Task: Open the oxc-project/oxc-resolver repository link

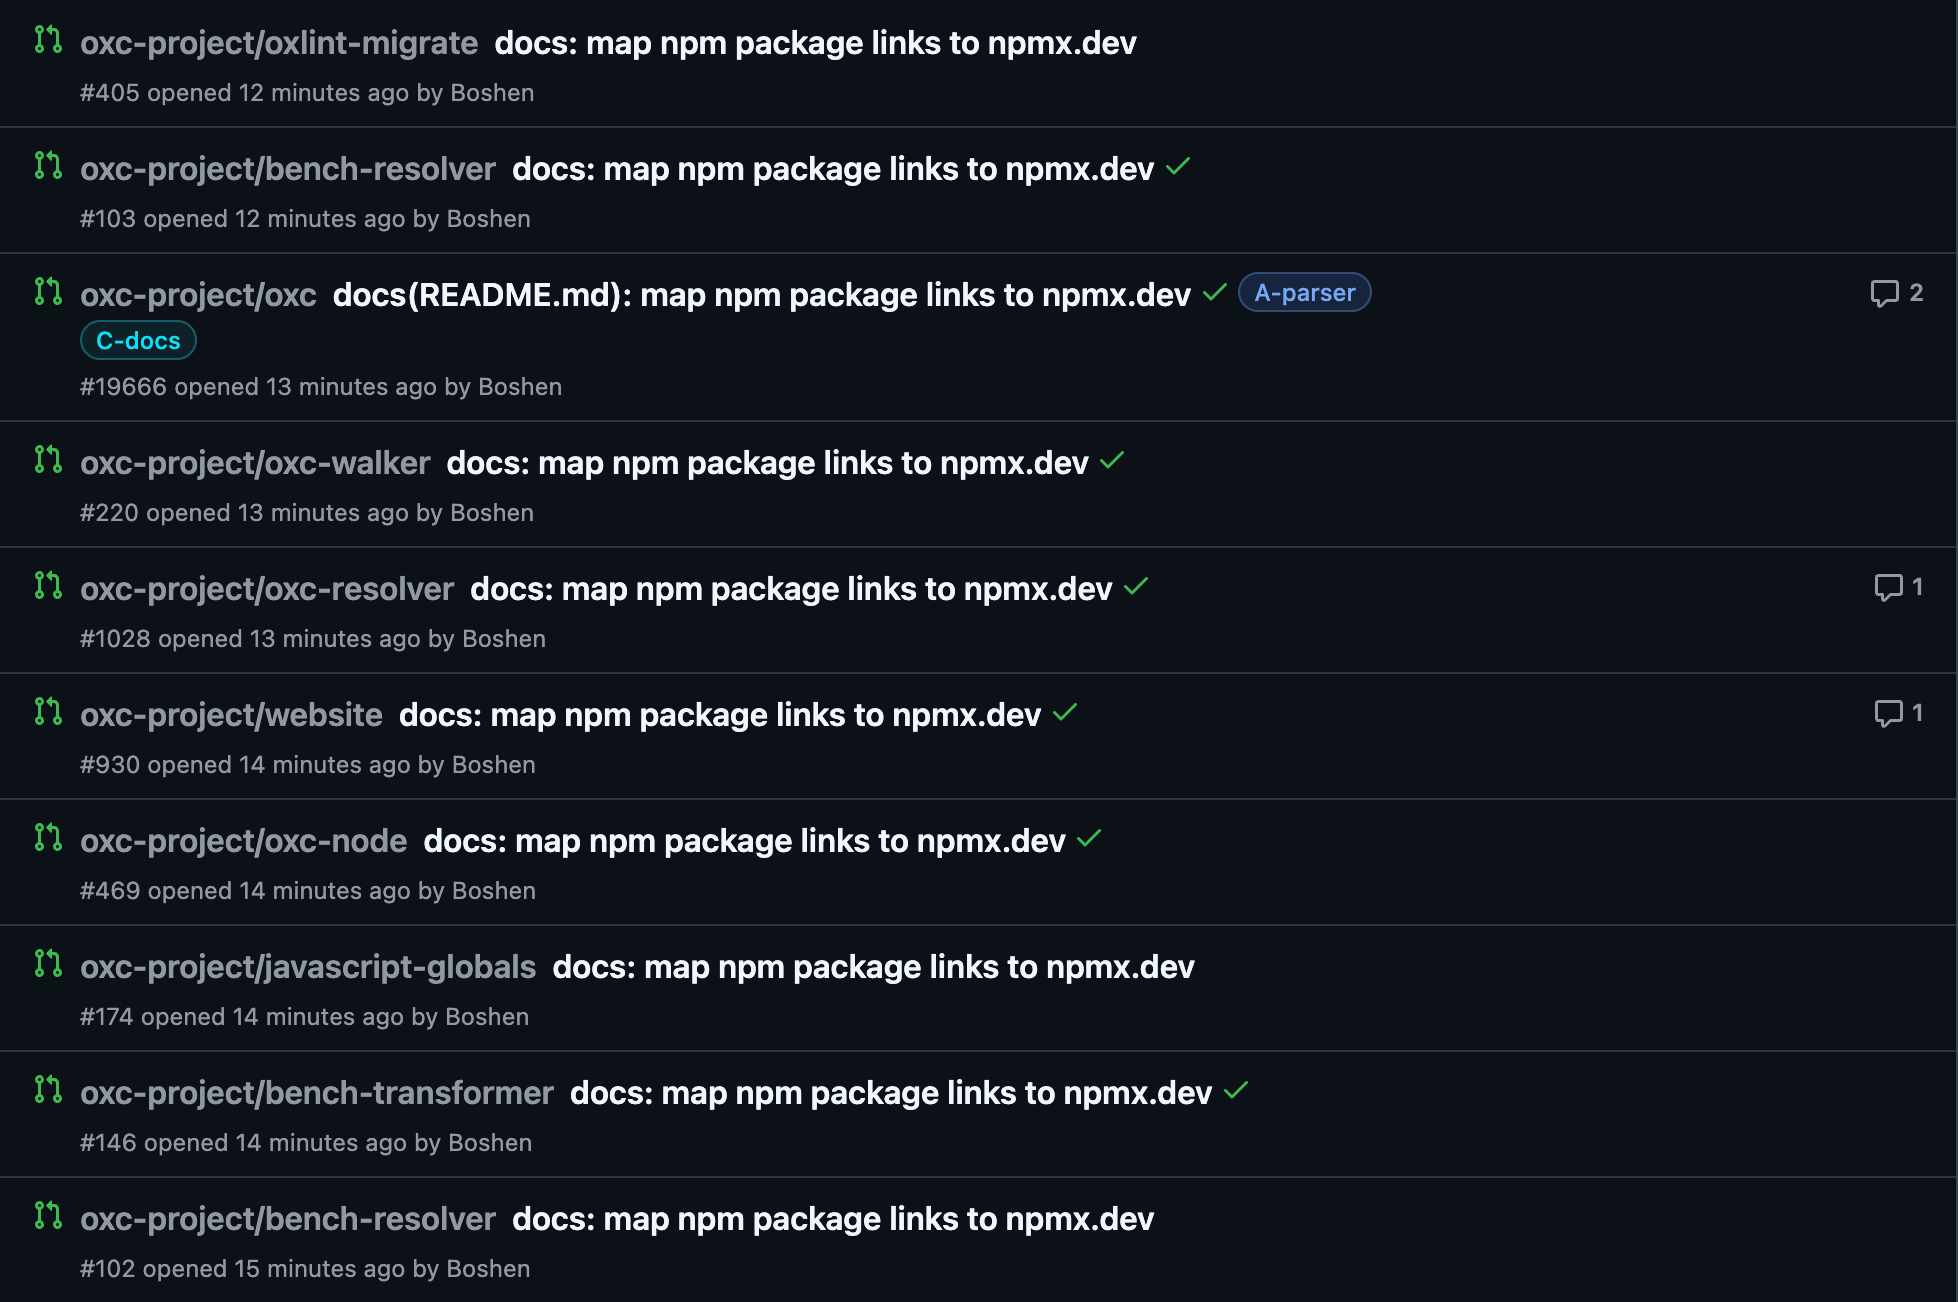Action: 267,589
